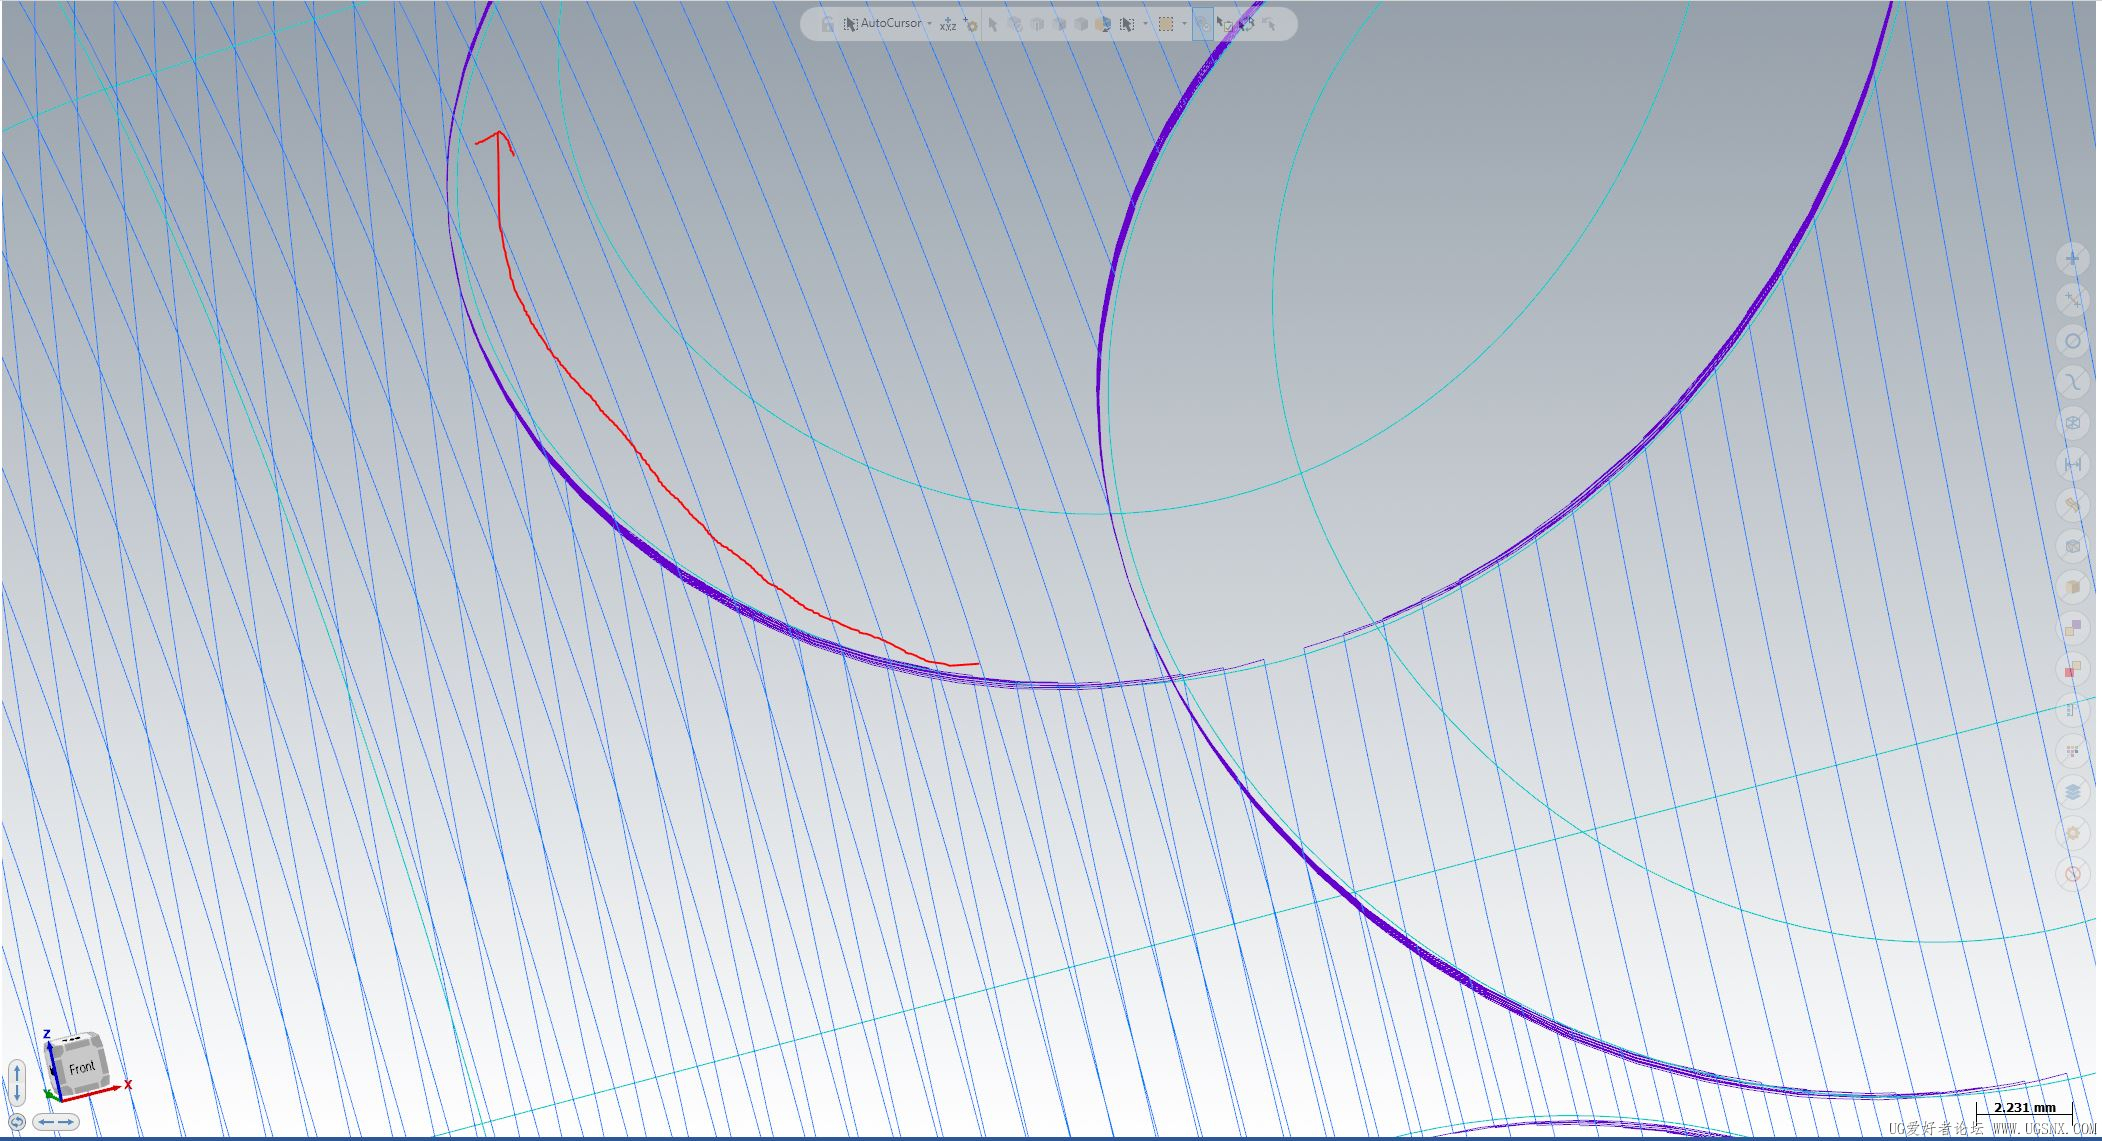Click the surface quick mask icon

2072,505
